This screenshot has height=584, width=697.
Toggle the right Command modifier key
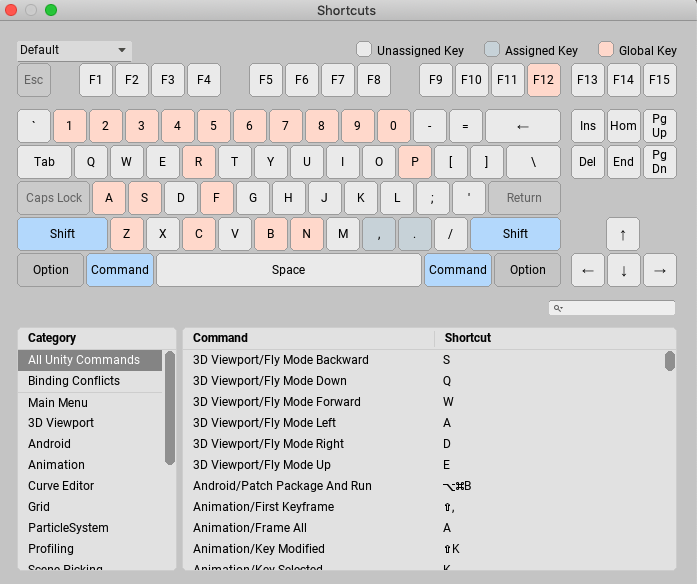pos(458,270)
